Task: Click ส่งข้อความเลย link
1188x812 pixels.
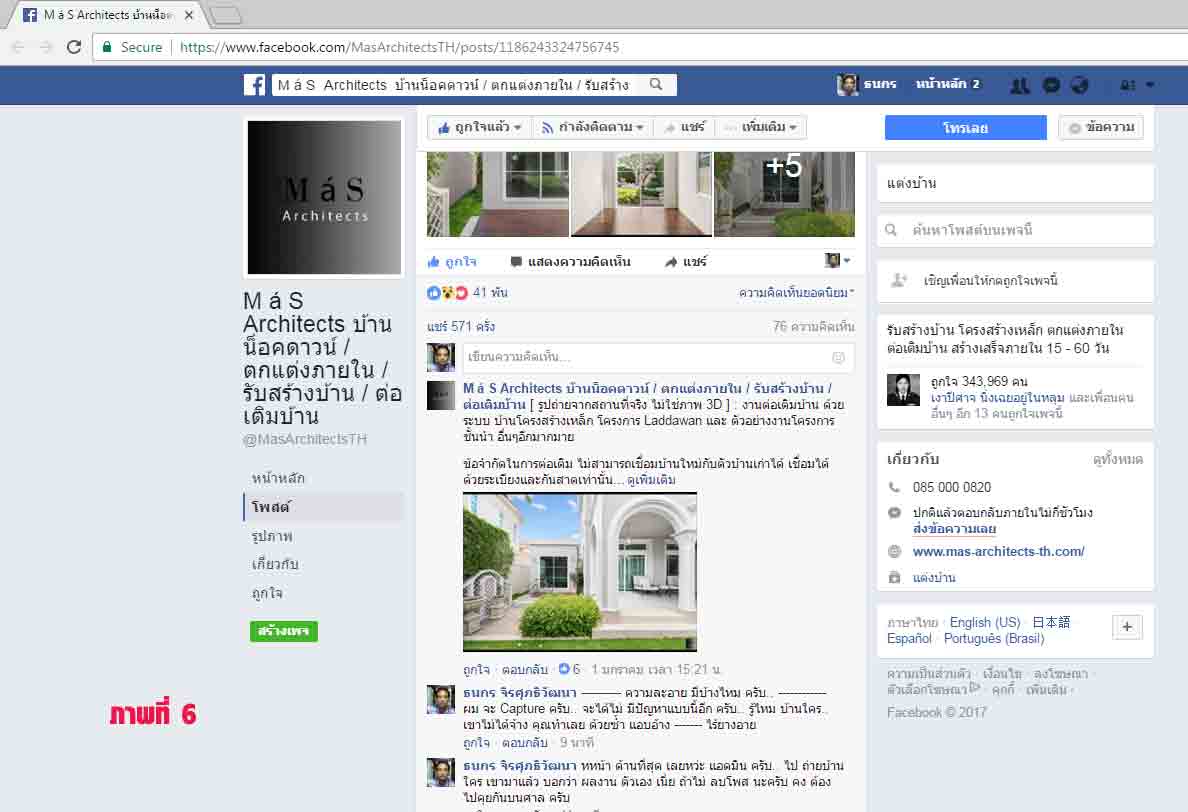Action: [x=955, y=529]
